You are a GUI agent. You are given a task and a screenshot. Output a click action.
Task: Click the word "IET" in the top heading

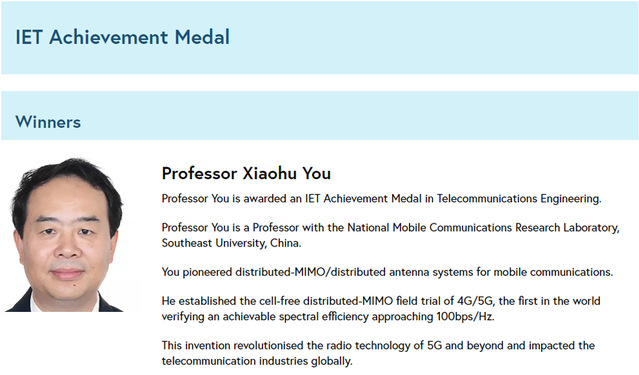point(29,37)
